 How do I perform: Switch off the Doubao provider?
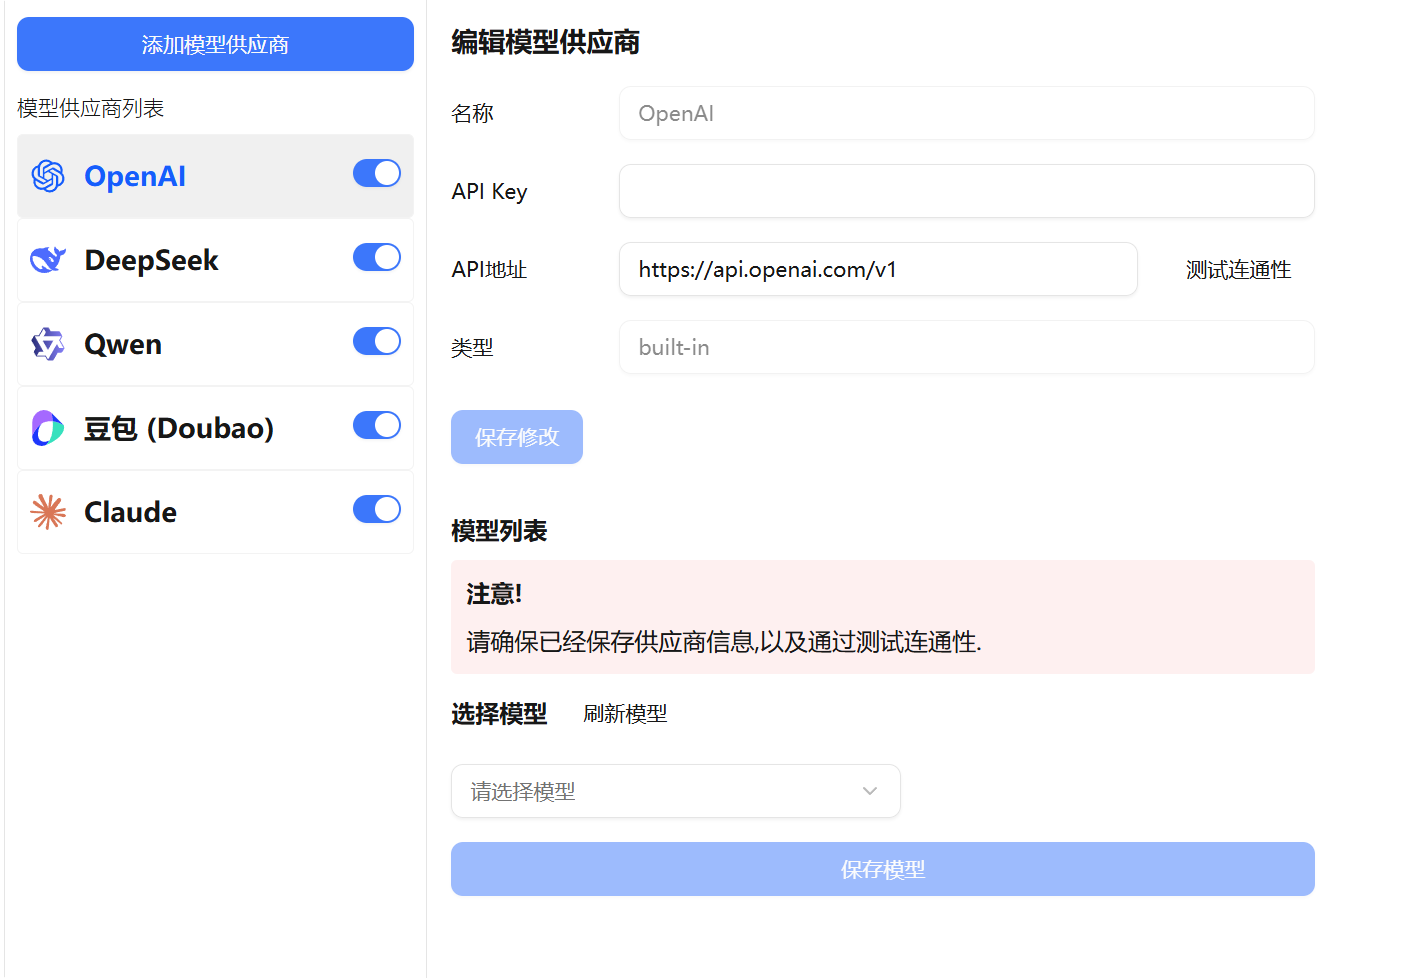click(x=376, y=426)
